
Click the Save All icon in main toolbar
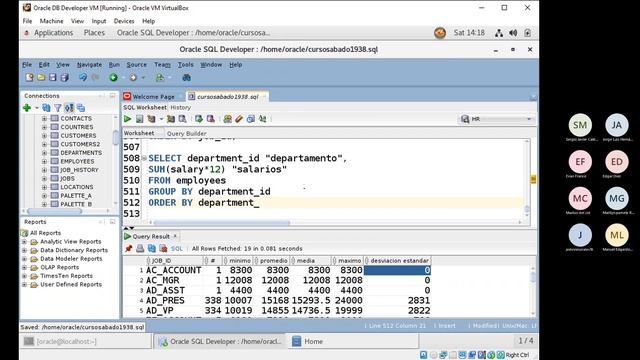tap(64, 77)
